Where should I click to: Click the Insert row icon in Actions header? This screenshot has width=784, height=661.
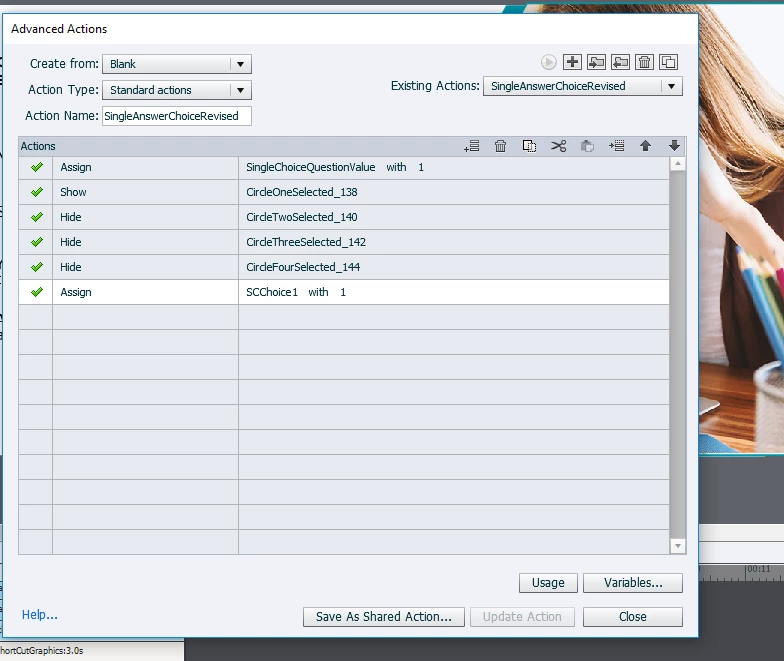pyautogui.click(x=616, y=146)
